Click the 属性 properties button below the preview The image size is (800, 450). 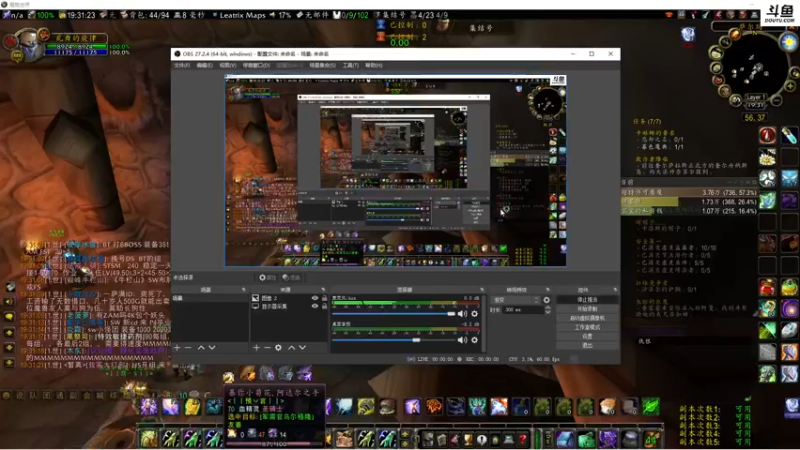267,278
